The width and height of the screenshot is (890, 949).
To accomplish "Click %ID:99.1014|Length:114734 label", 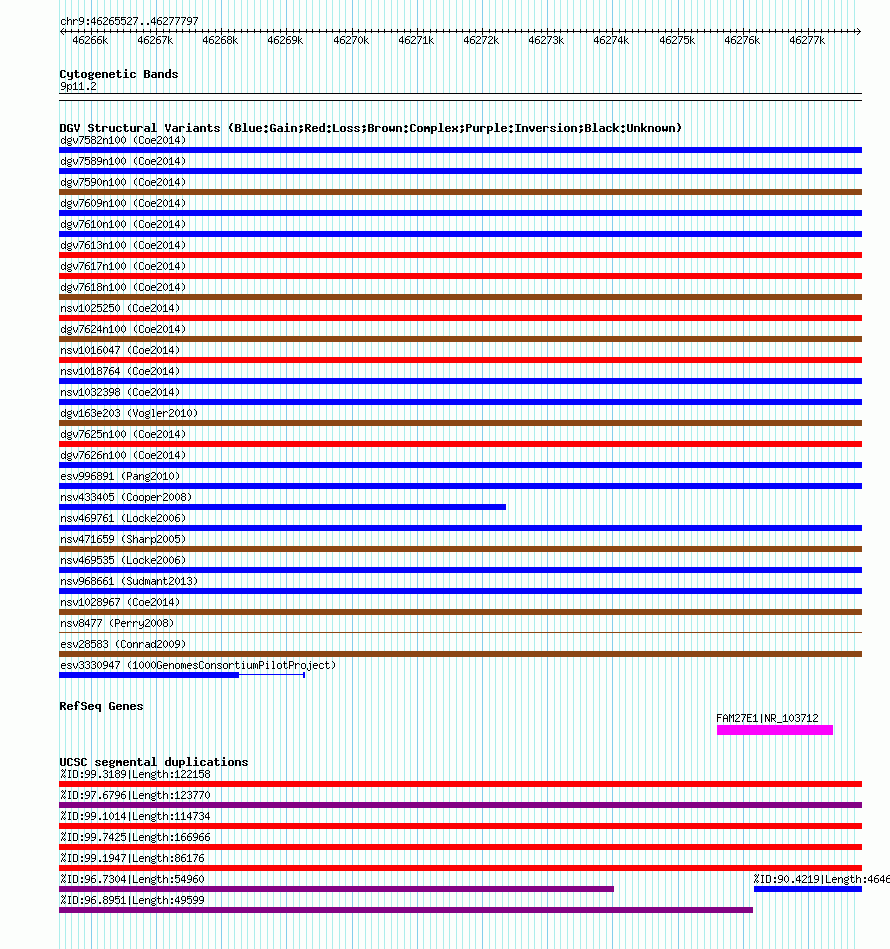I will [x=135, y=816].
